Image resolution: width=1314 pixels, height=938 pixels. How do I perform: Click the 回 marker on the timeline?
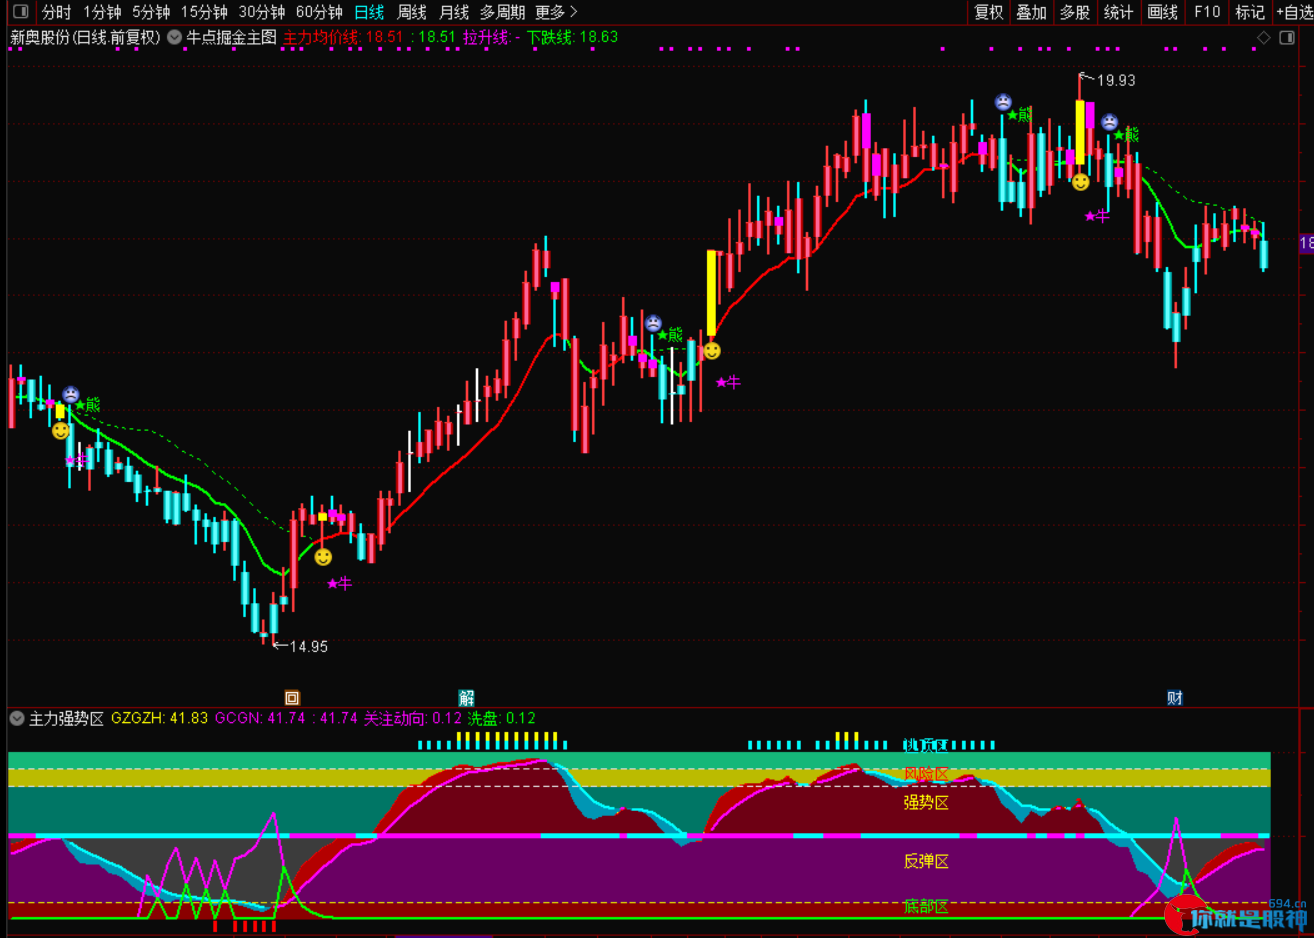(292, 698)
